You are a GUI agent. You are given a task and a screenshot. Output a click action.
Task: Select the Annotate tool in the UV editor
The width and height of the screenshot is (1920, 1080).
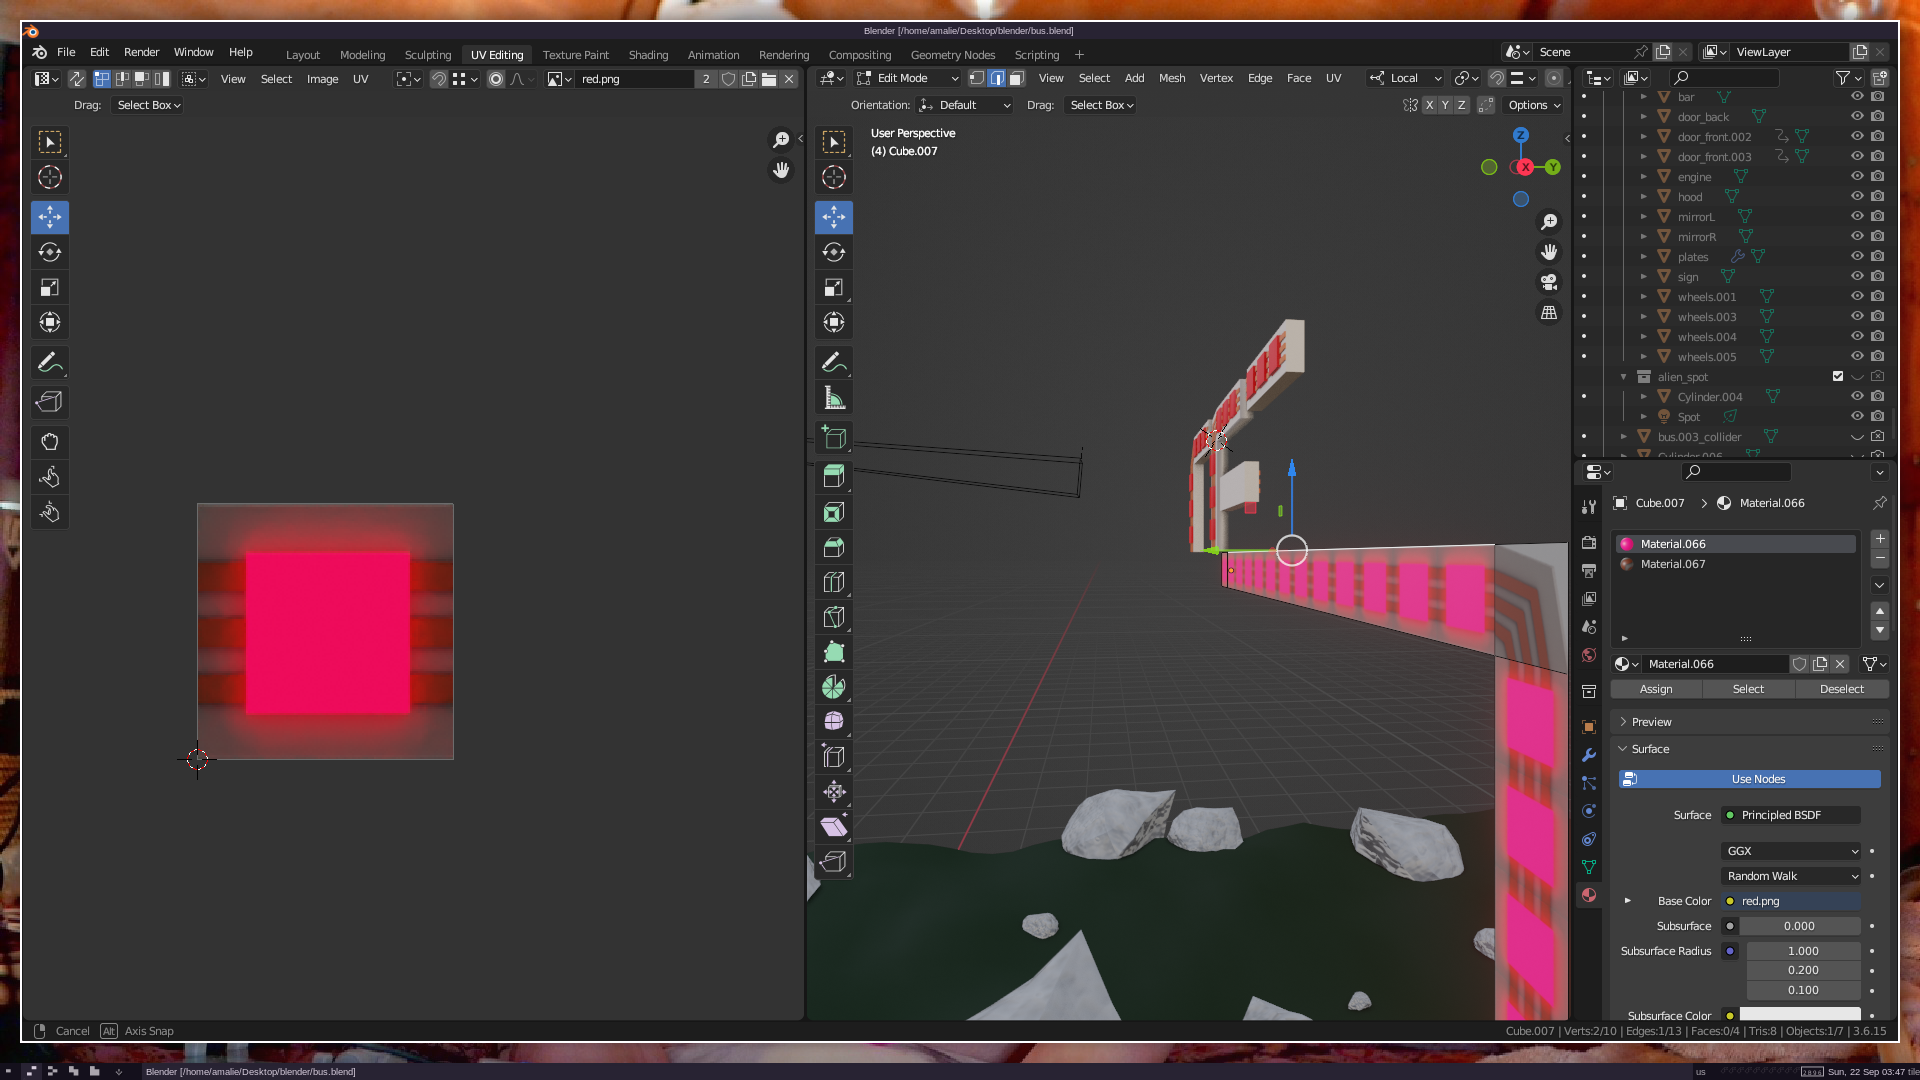coord(49,362)
